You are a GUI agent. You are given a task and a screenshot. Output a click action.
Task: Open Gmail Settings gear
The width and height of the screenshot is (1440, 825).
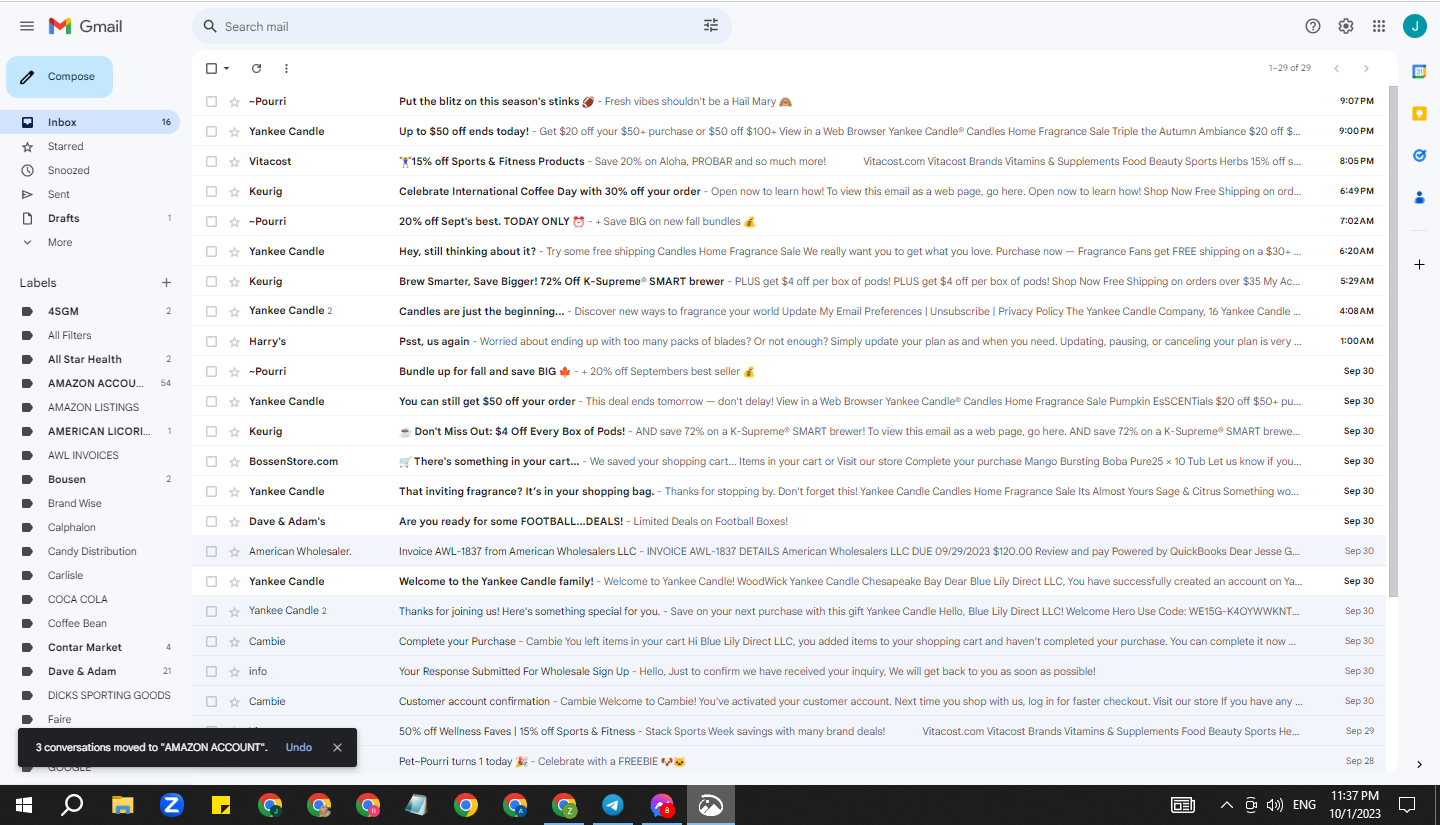[x=1346, y=26]
